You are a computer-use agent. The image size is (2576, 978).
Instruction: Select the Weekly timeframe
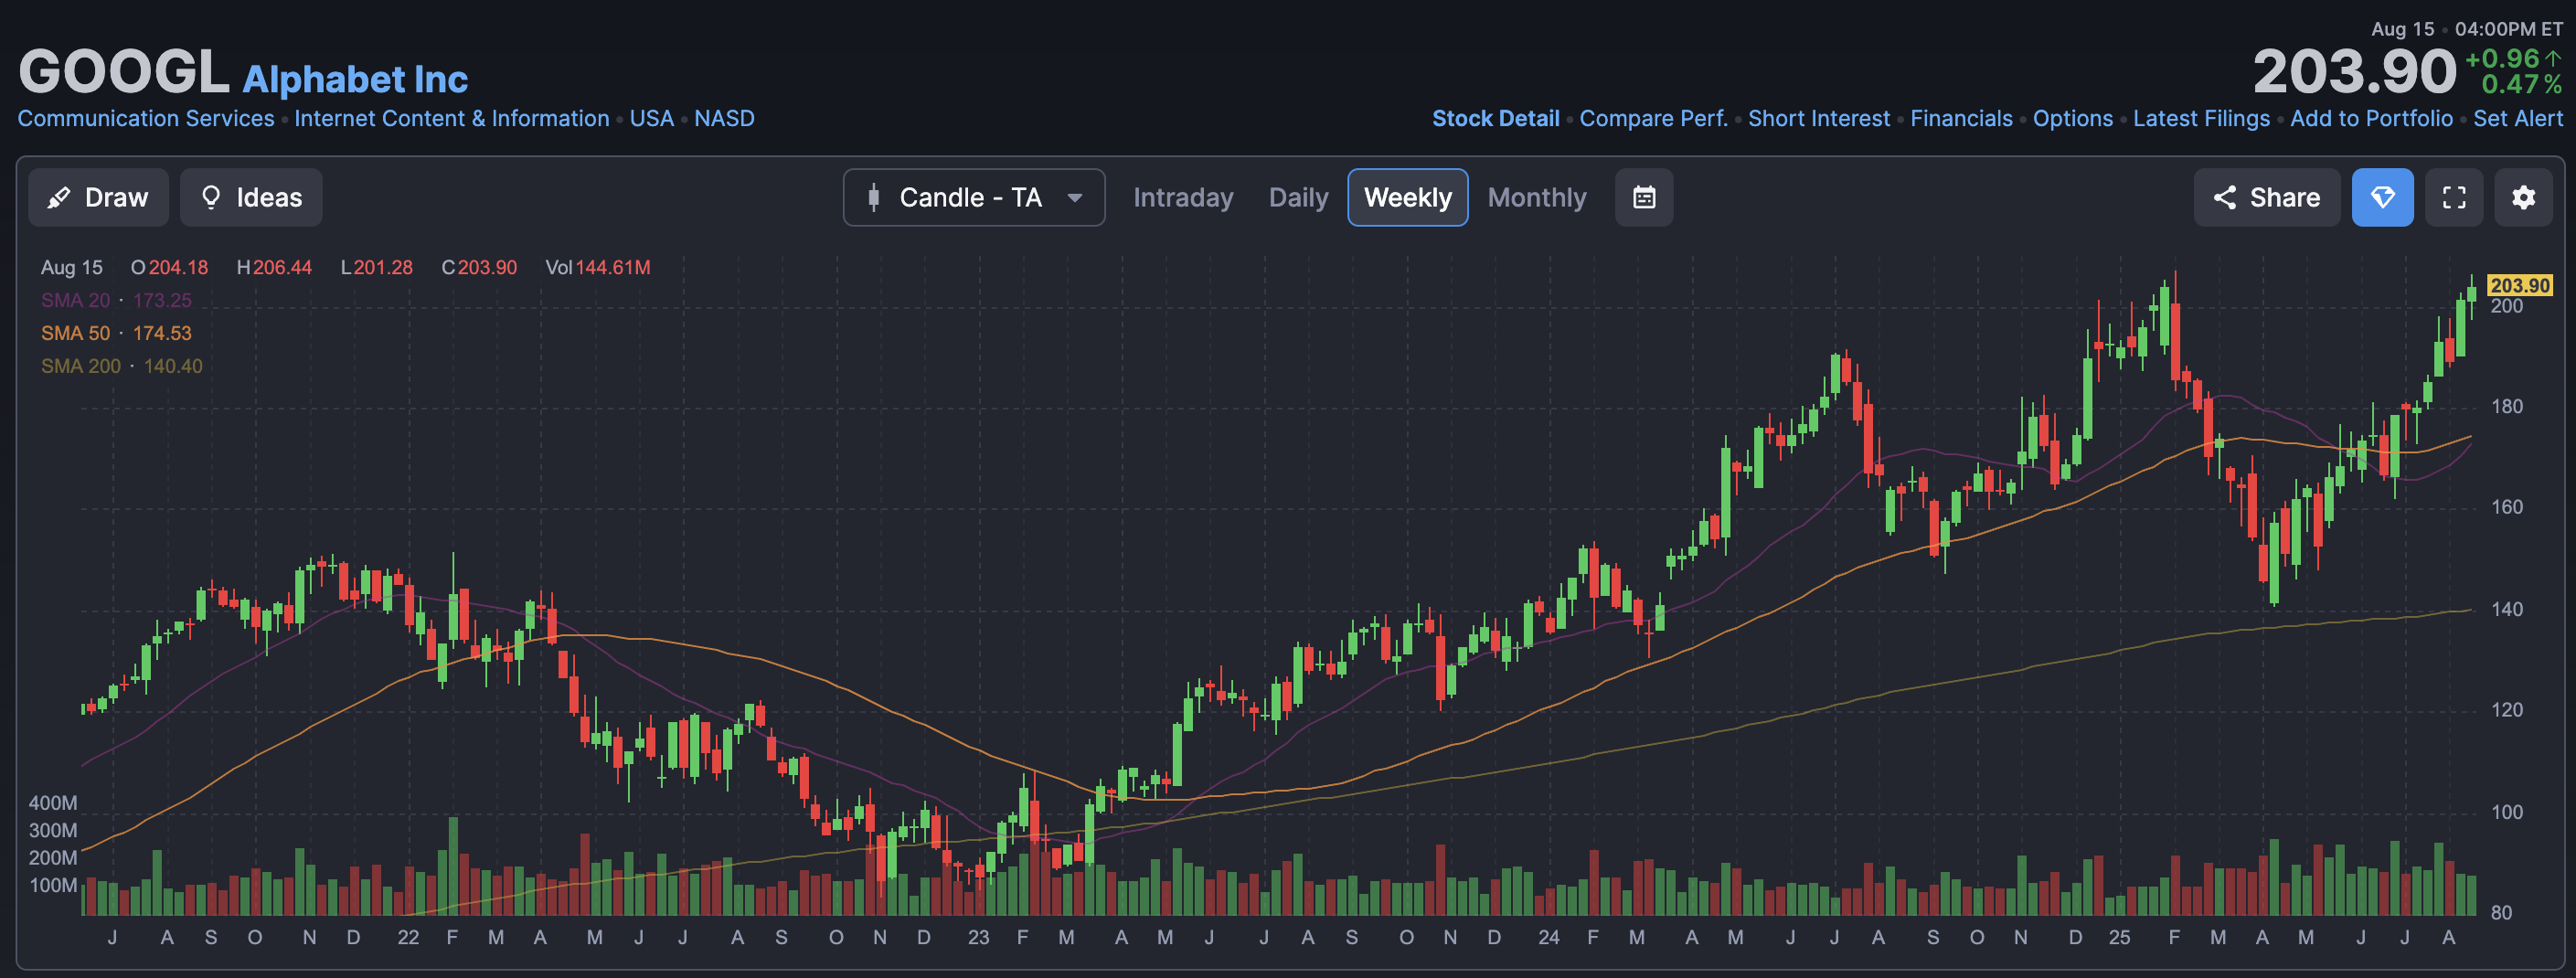(x=1407, y=197)
